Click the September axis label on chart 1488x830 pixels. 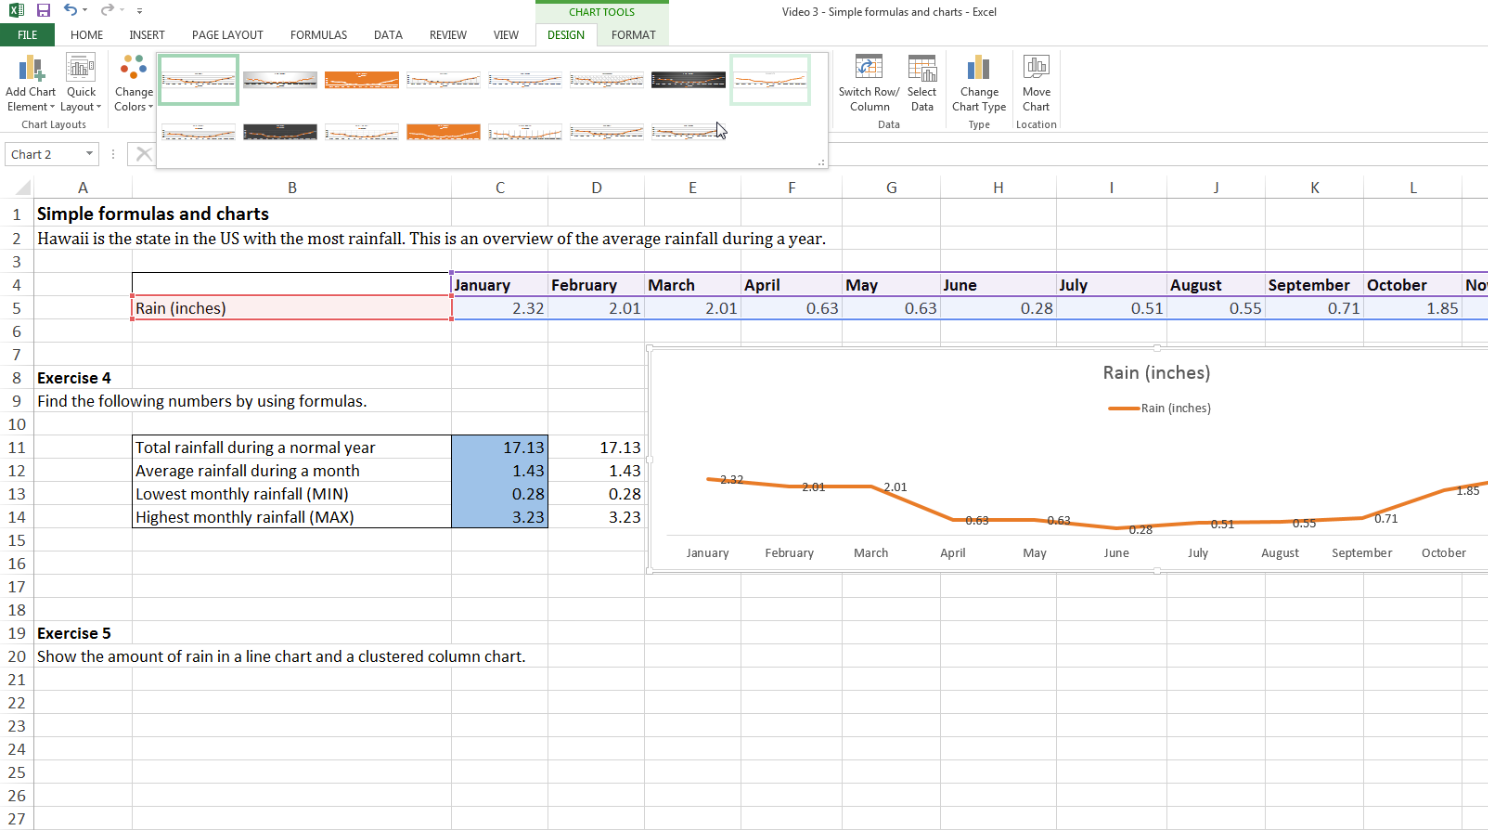point(1361,553)
